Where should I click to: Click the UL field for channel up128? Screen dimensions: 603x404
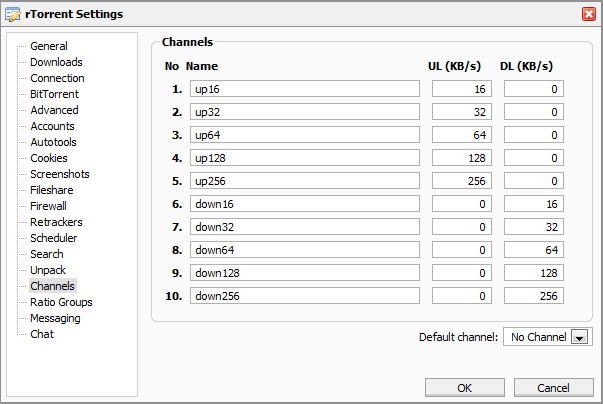[462, 158]
